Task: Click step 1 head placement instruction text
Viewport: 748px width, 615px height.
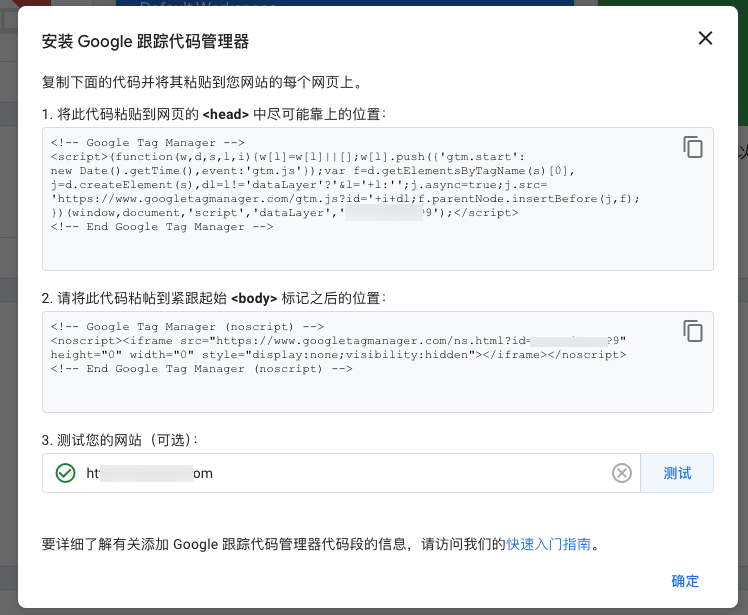Action: click(x=214, y=115)
